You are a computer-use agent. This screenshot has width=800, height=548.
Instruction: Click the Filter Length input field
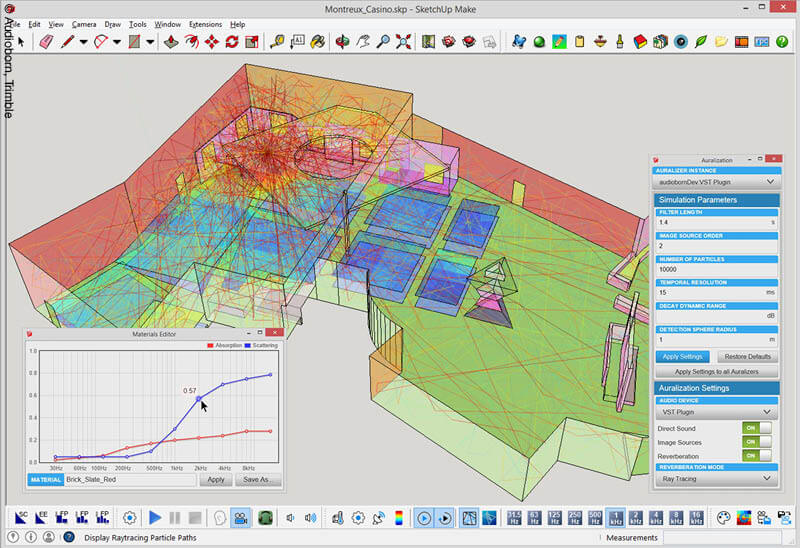tap(716, 222)
